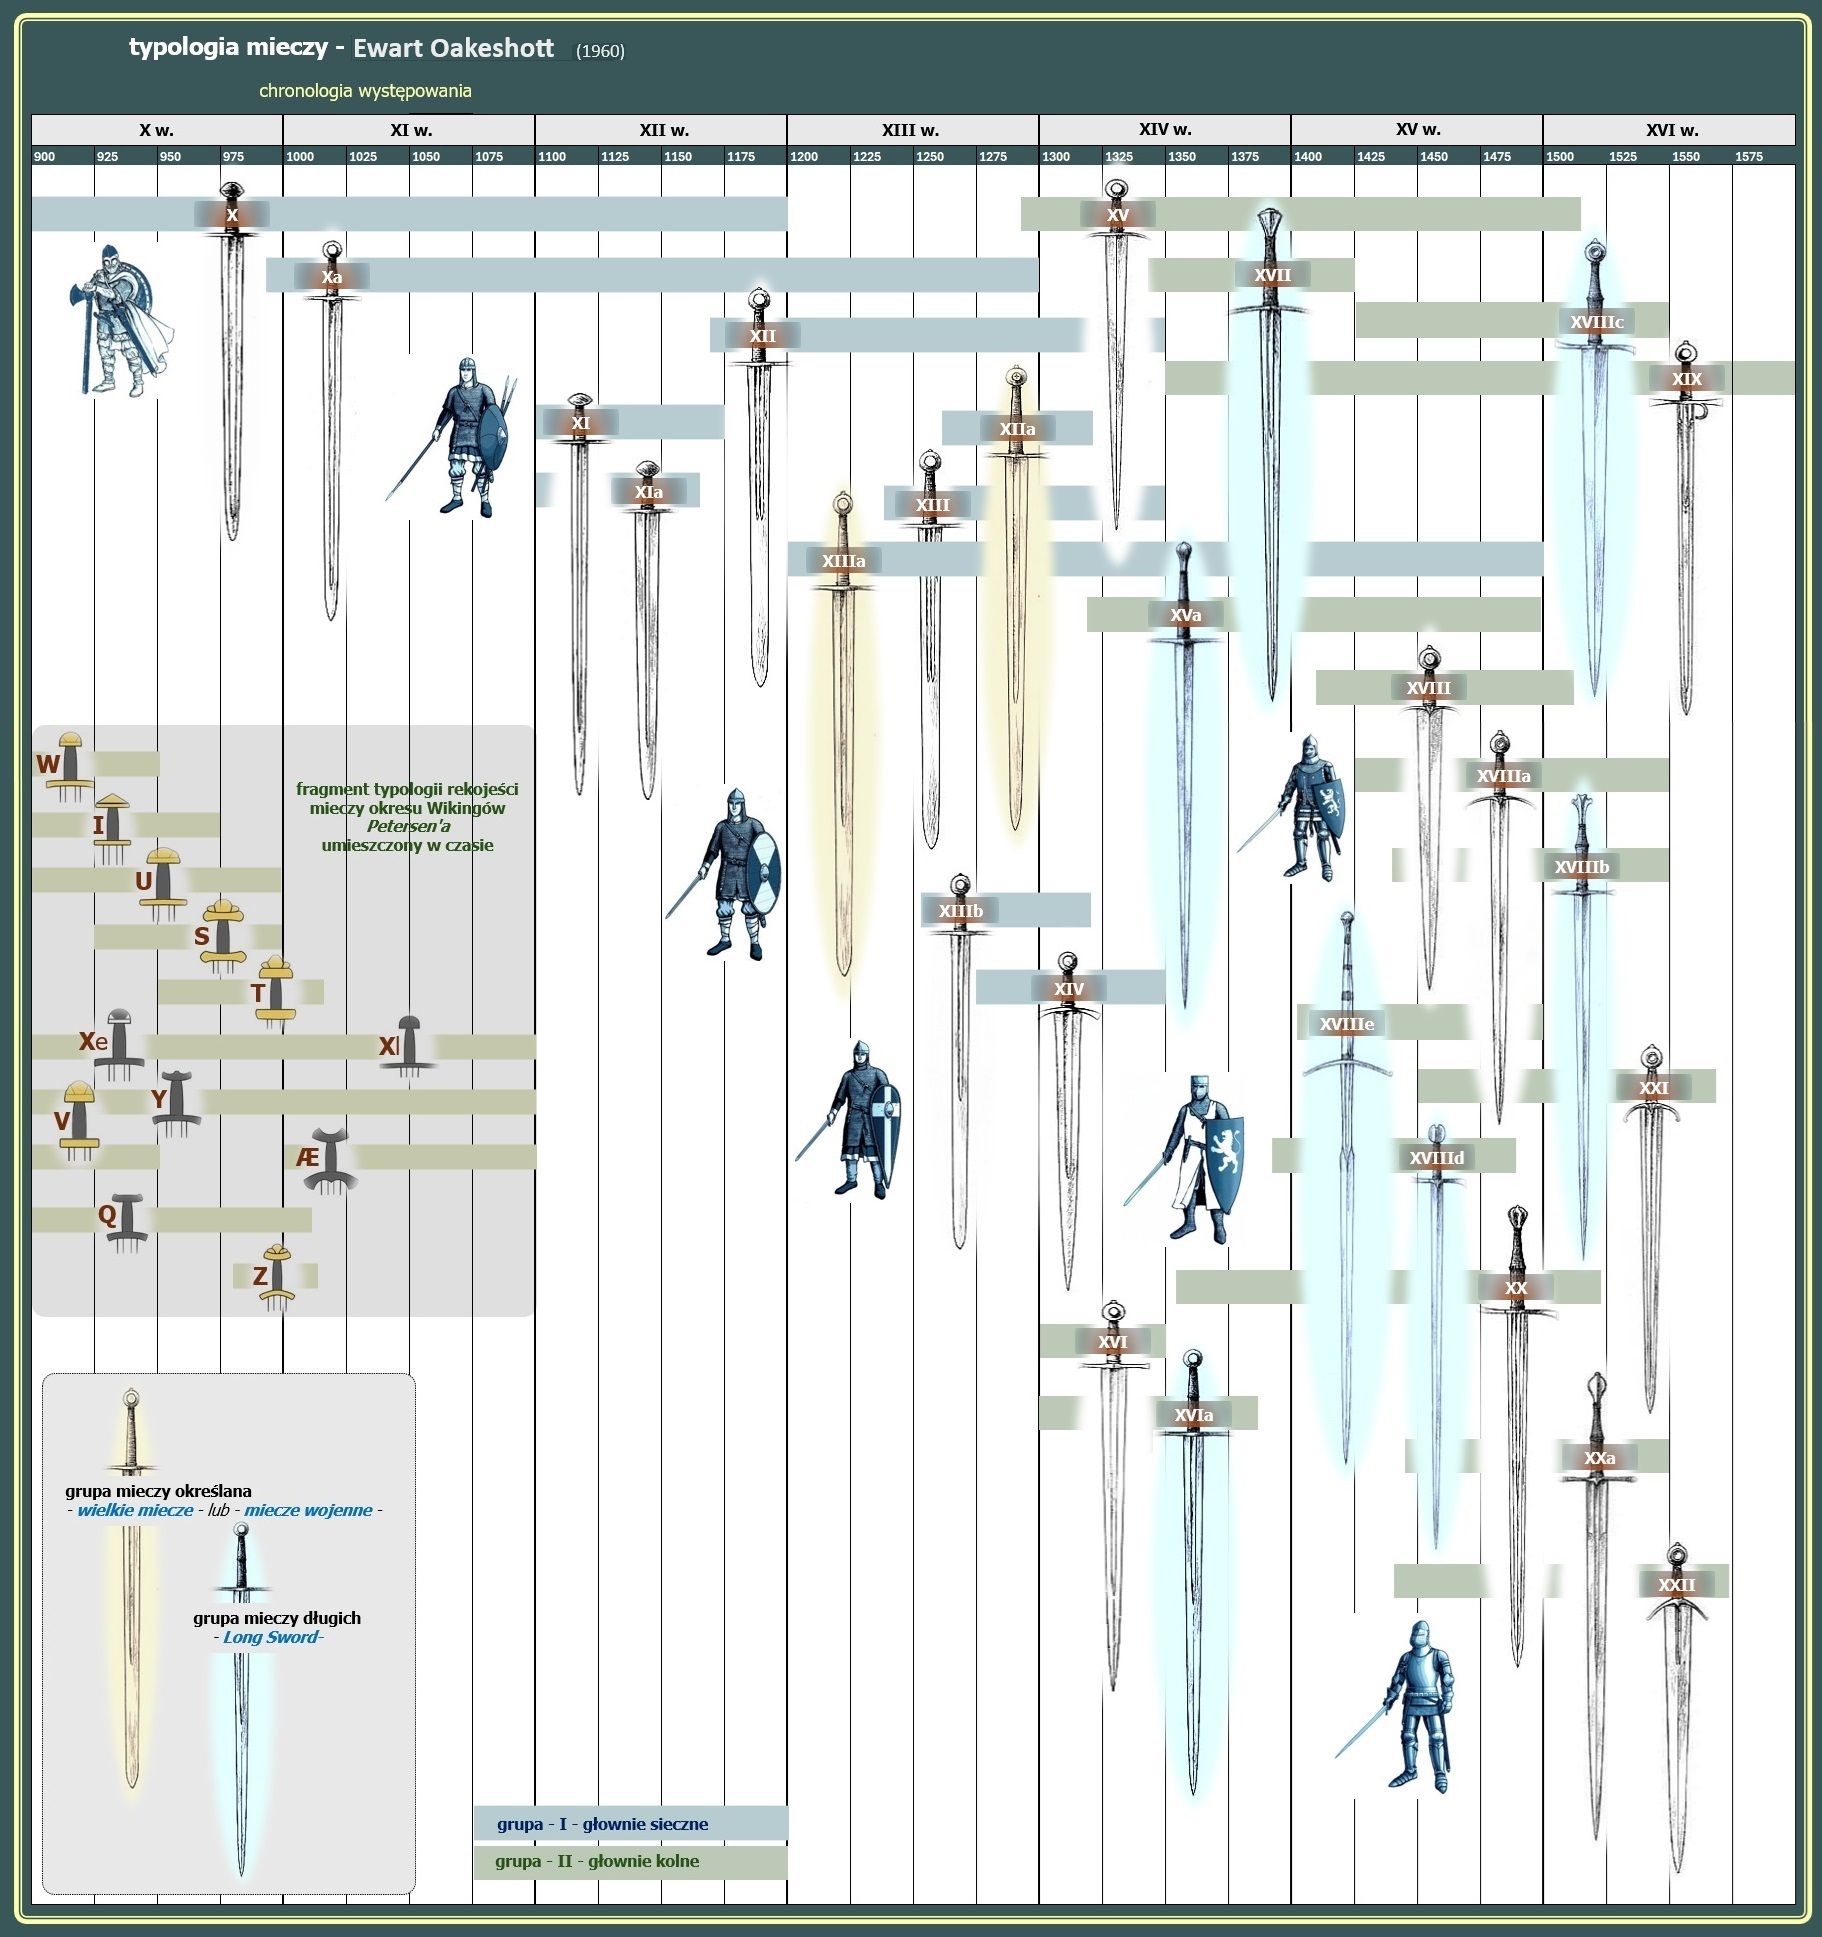Click the Ewart Oakeshott title text
1822x1937 pixels.
click(453, 49)
